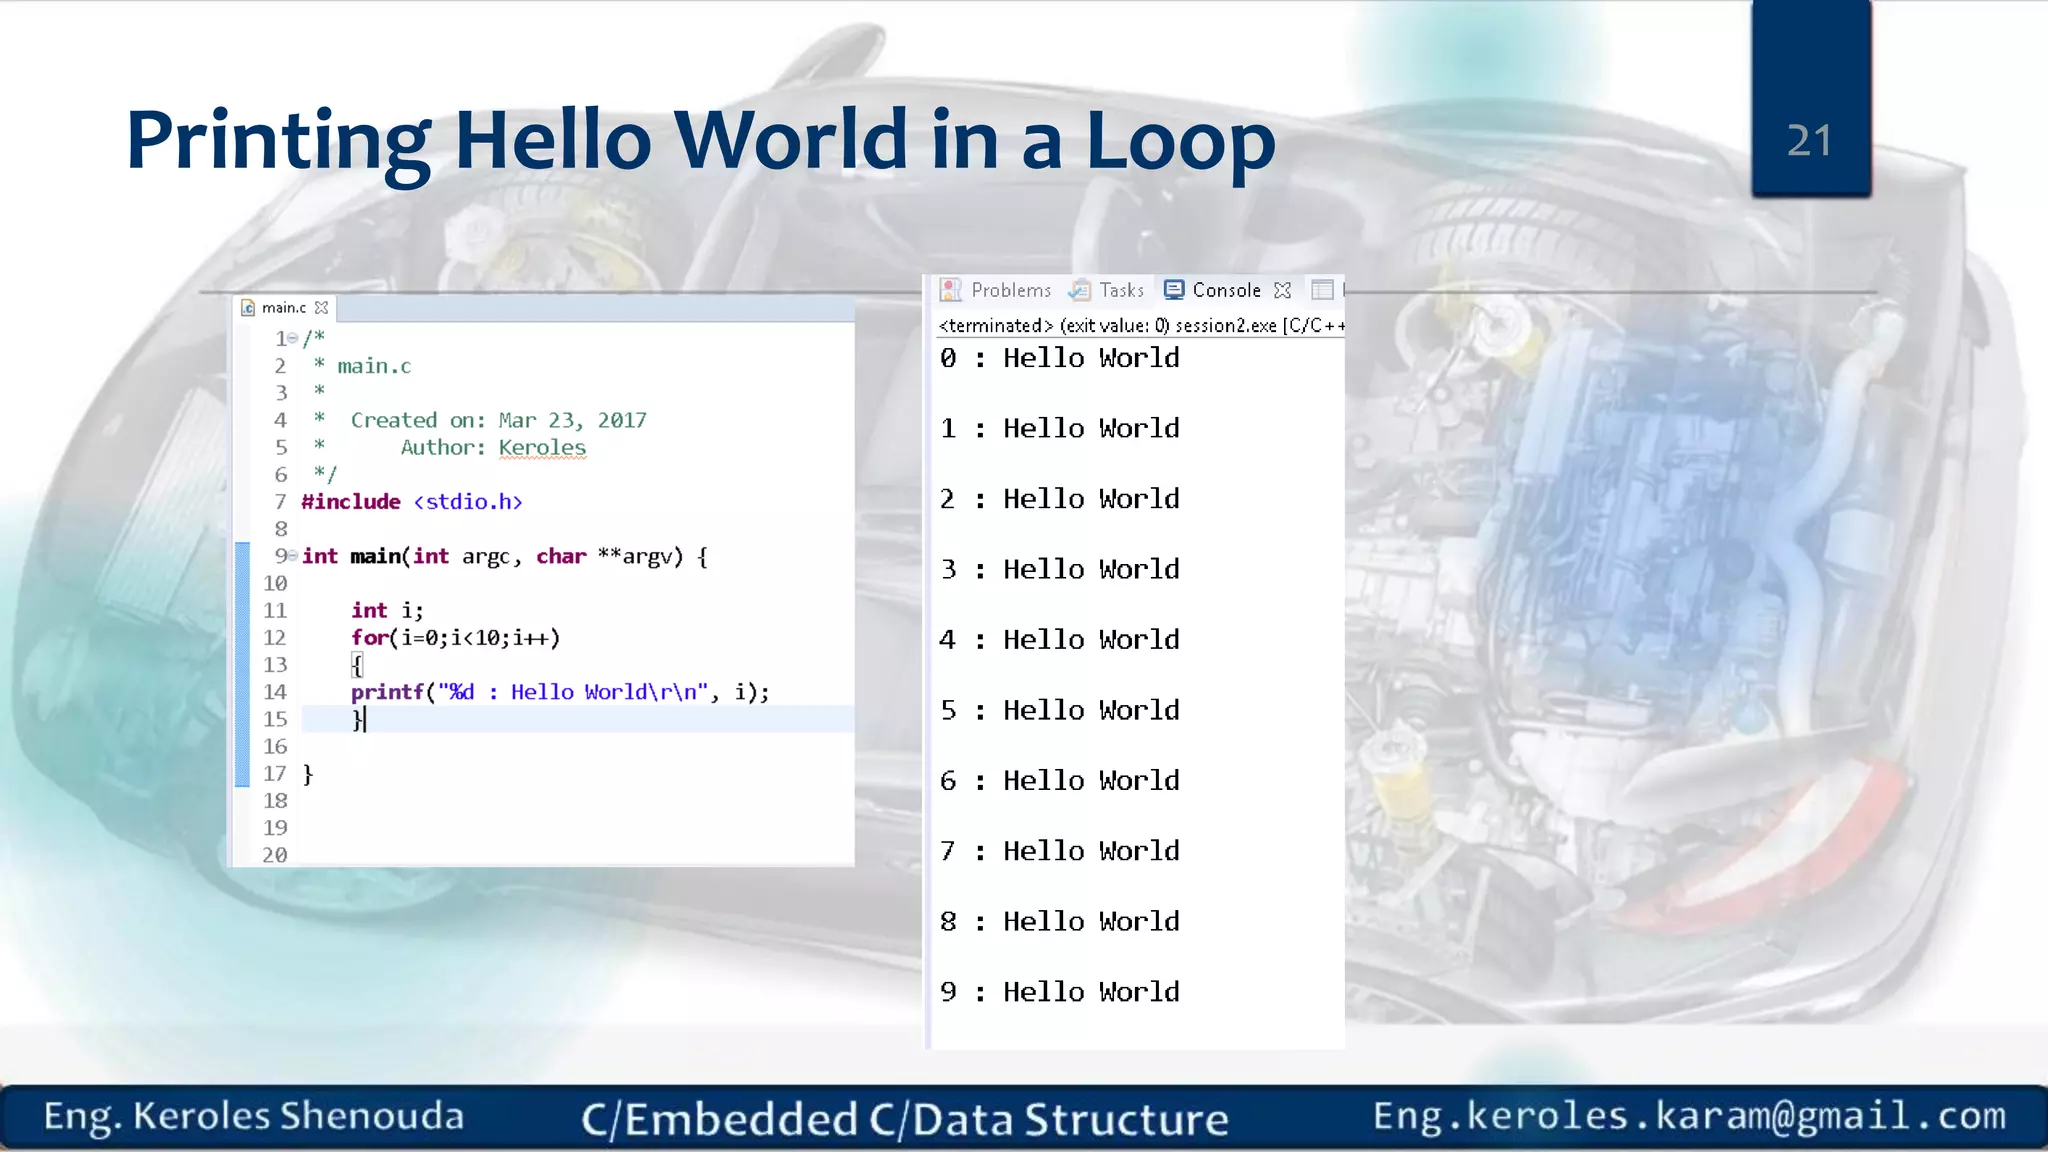Click the 'int i;' declaration line
2048x1152 pixels.
(x=387, y=610)
